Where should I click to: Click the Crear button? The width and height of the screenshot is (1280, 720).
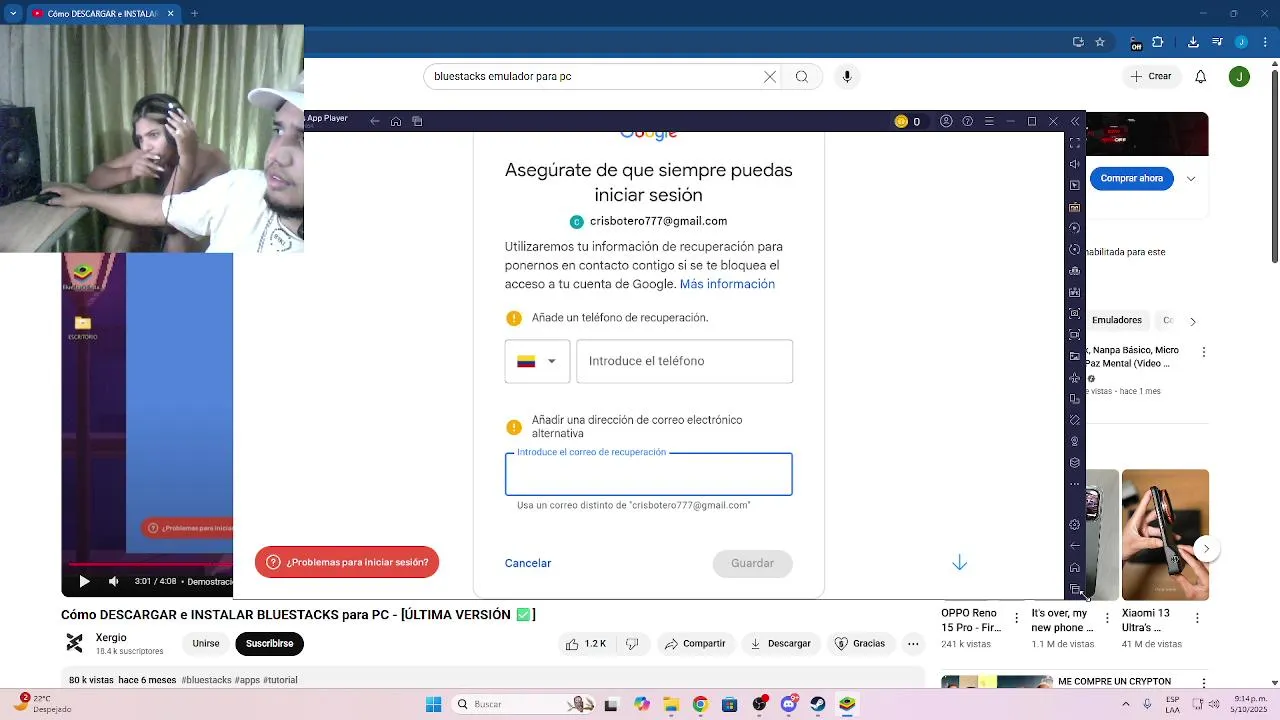(x=1151, y=76)
